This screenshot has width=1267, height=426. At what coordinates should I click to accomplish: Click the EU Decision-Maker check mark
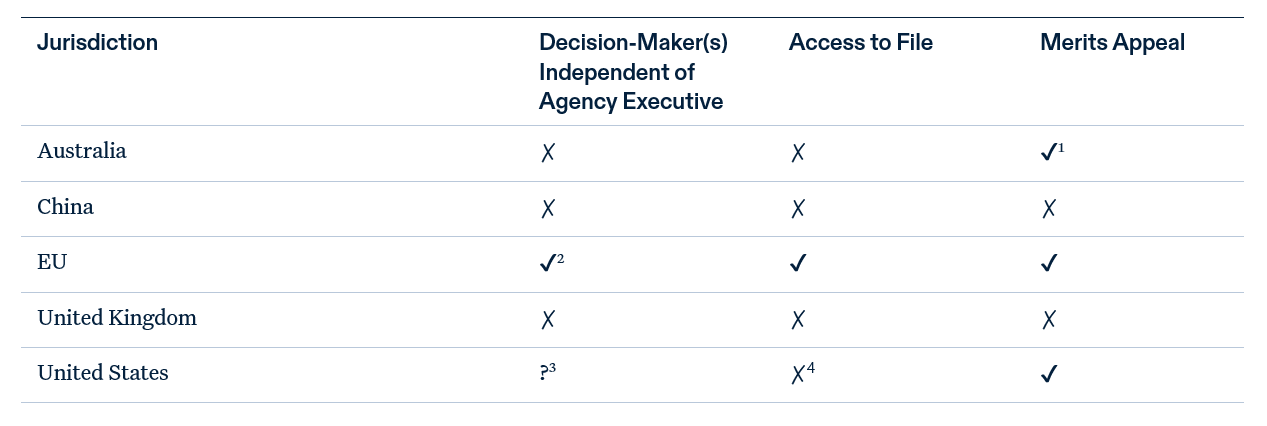[x=547, y=264]
